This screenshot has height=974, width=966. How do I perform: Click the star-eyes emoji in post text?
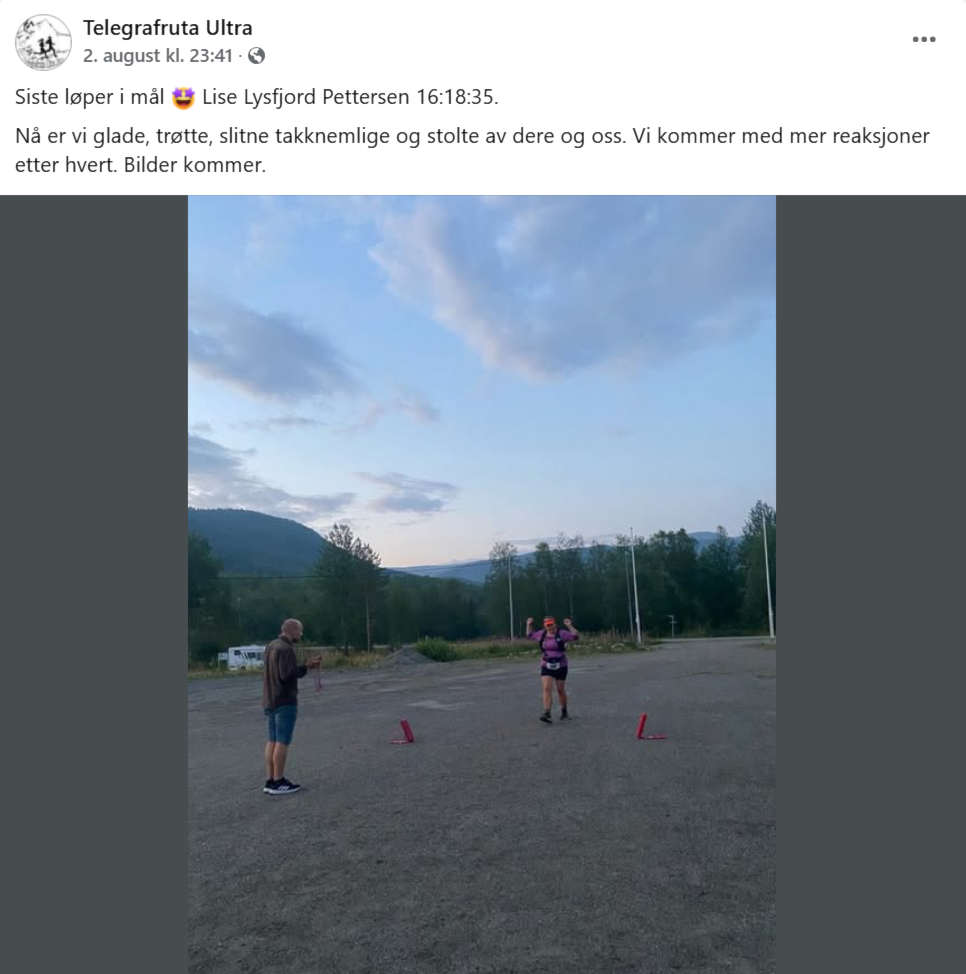[183, 98]
